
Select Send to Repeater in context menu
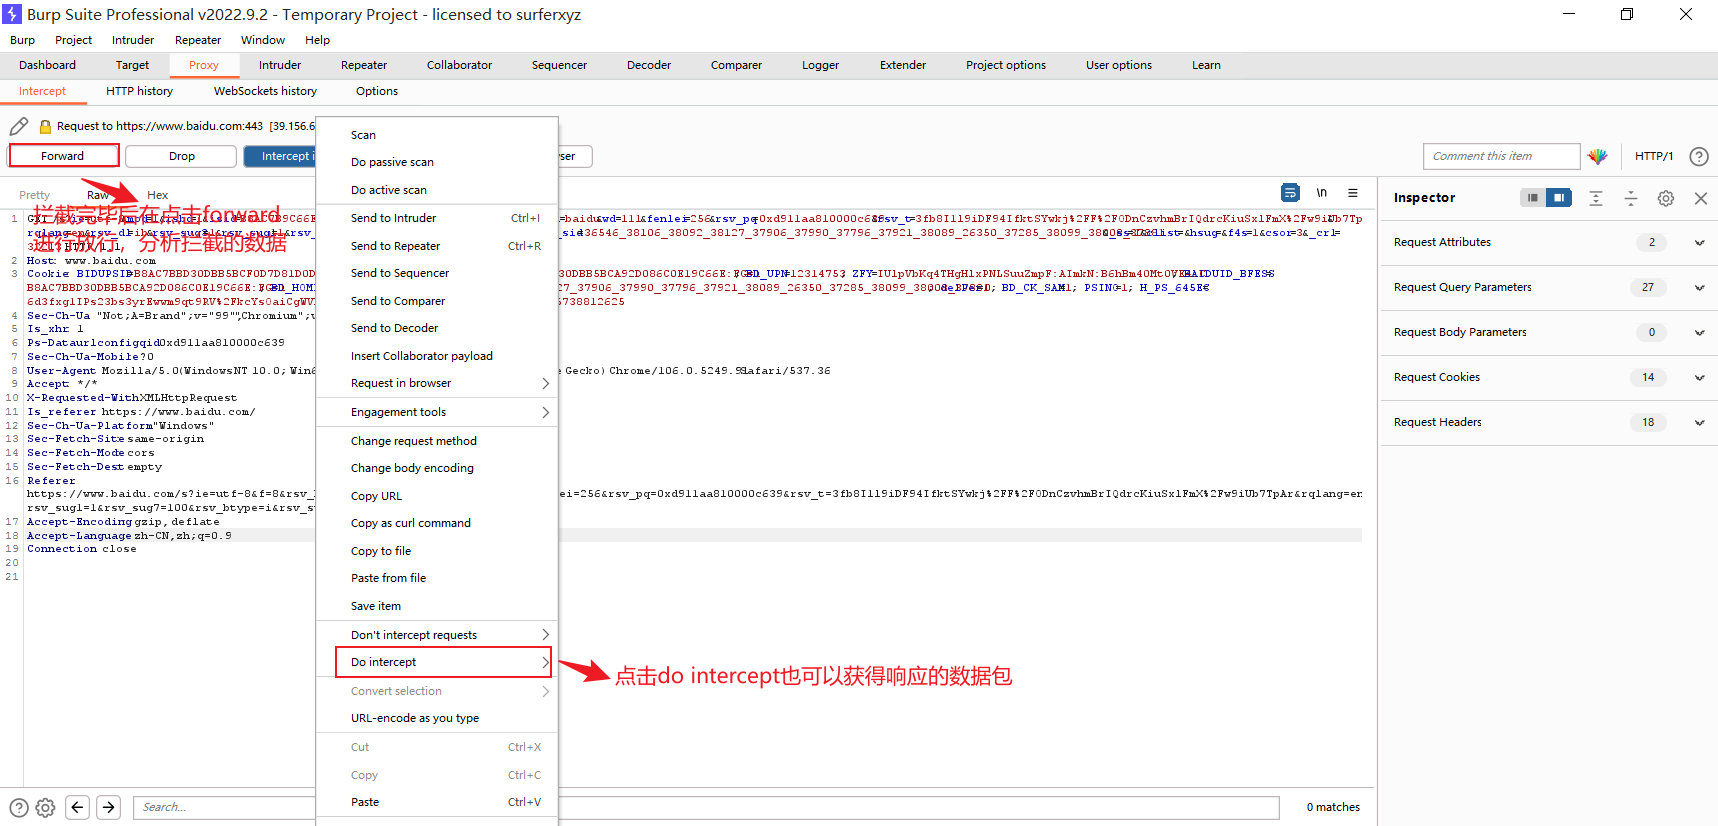(437, 246)
